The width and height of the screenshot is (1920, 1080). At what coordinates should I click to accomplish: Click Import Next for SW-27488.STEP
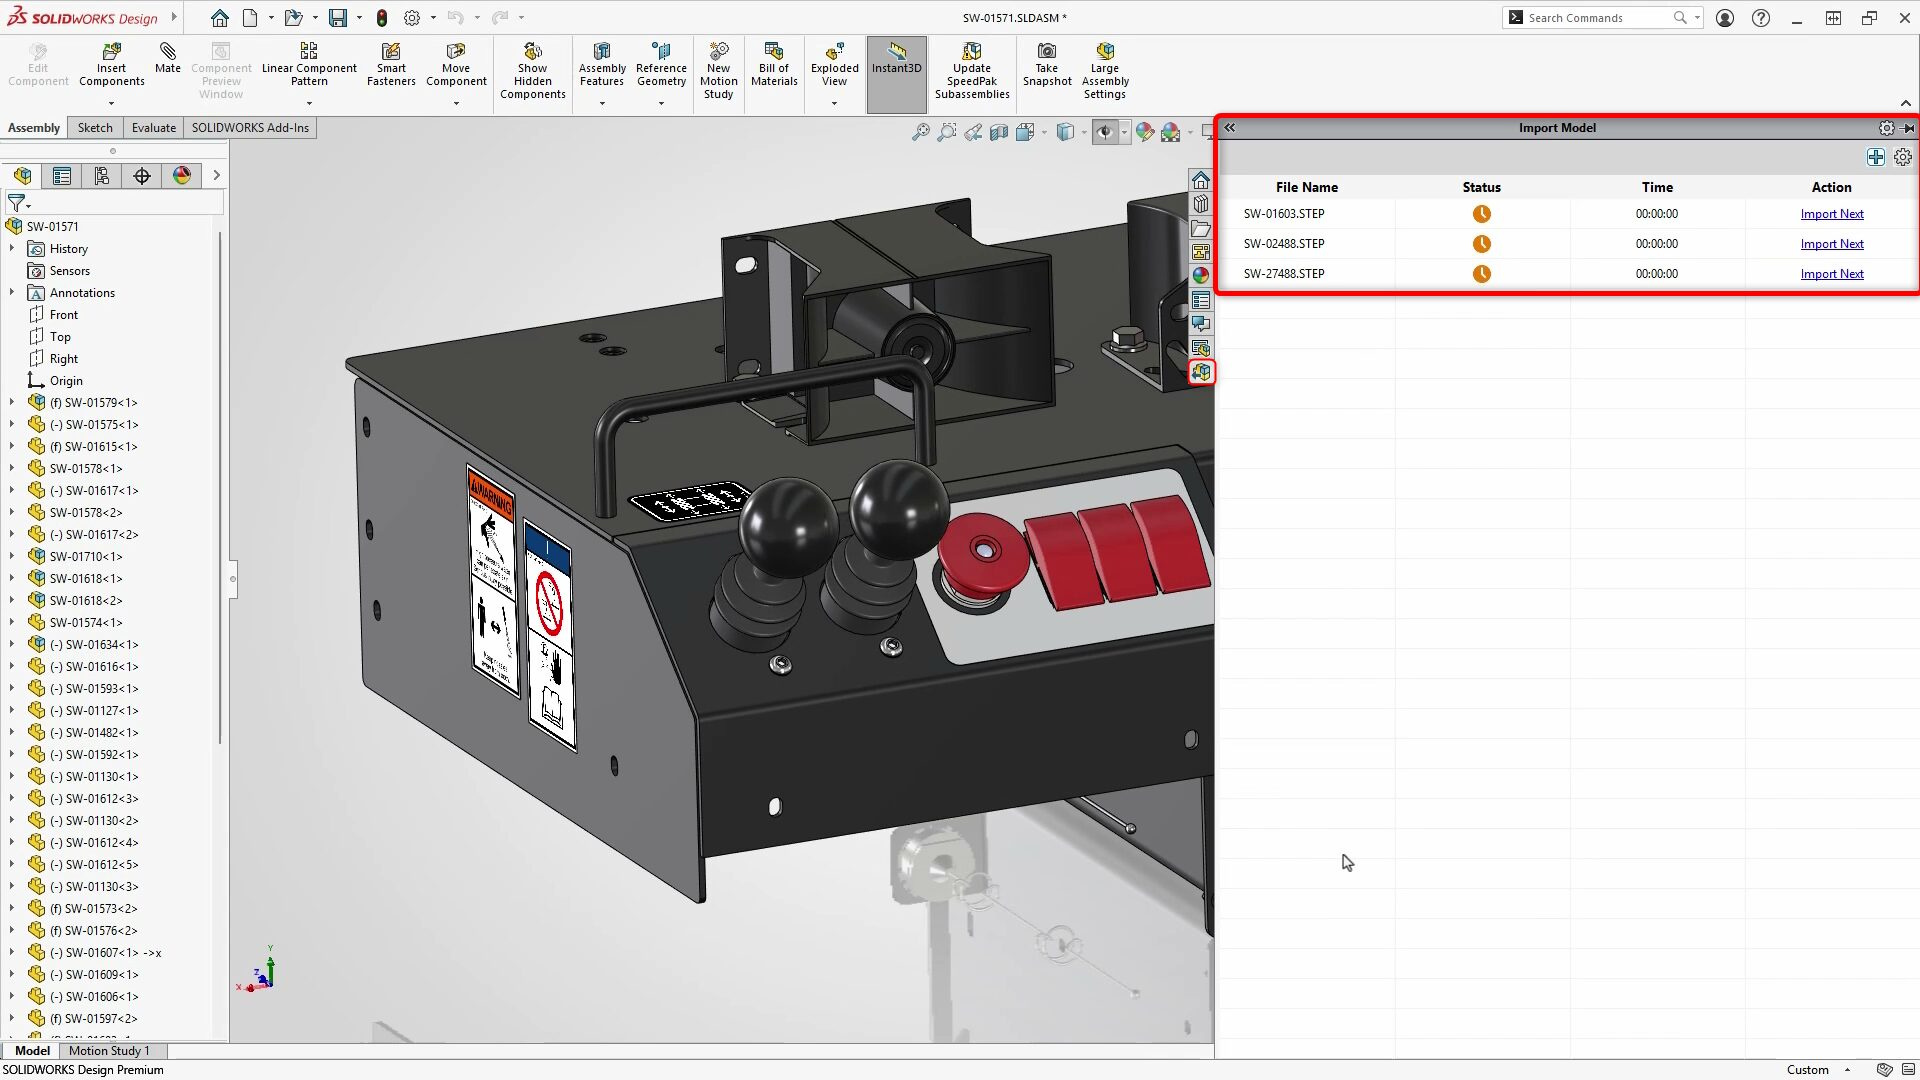pos(1831,274)
